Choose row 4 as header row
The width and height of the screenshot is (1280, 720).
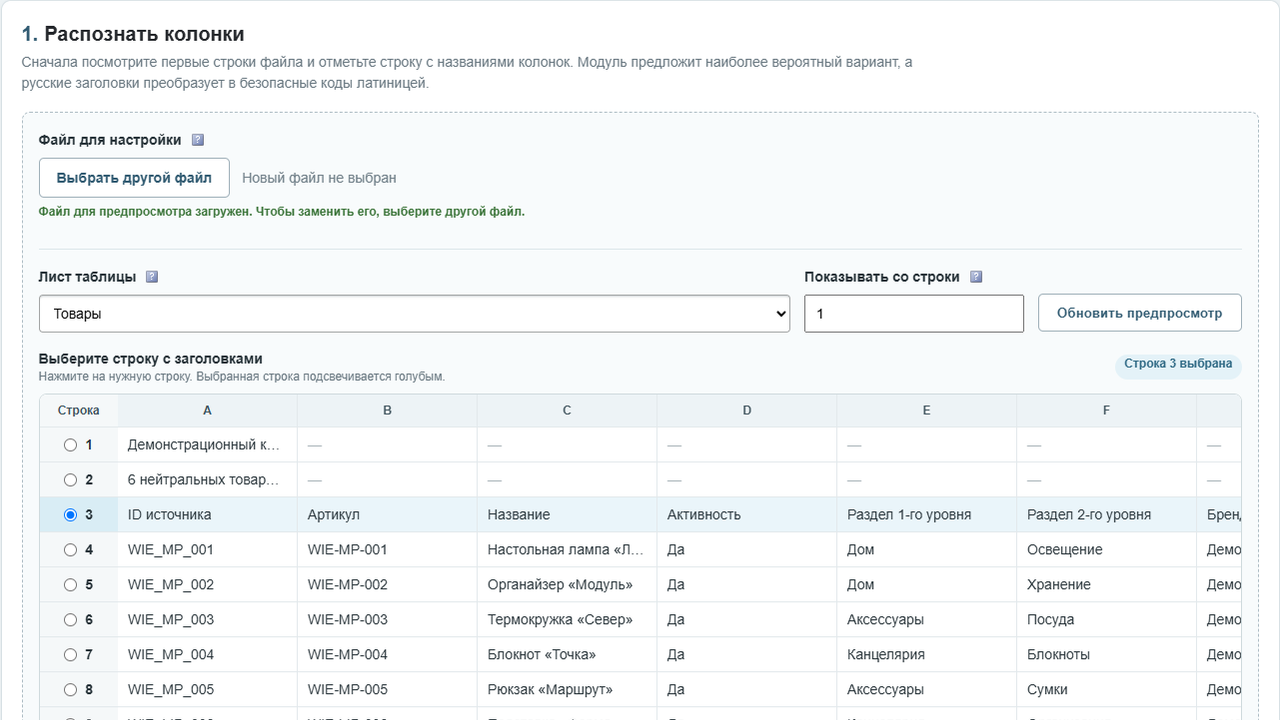tap(70, 550)
